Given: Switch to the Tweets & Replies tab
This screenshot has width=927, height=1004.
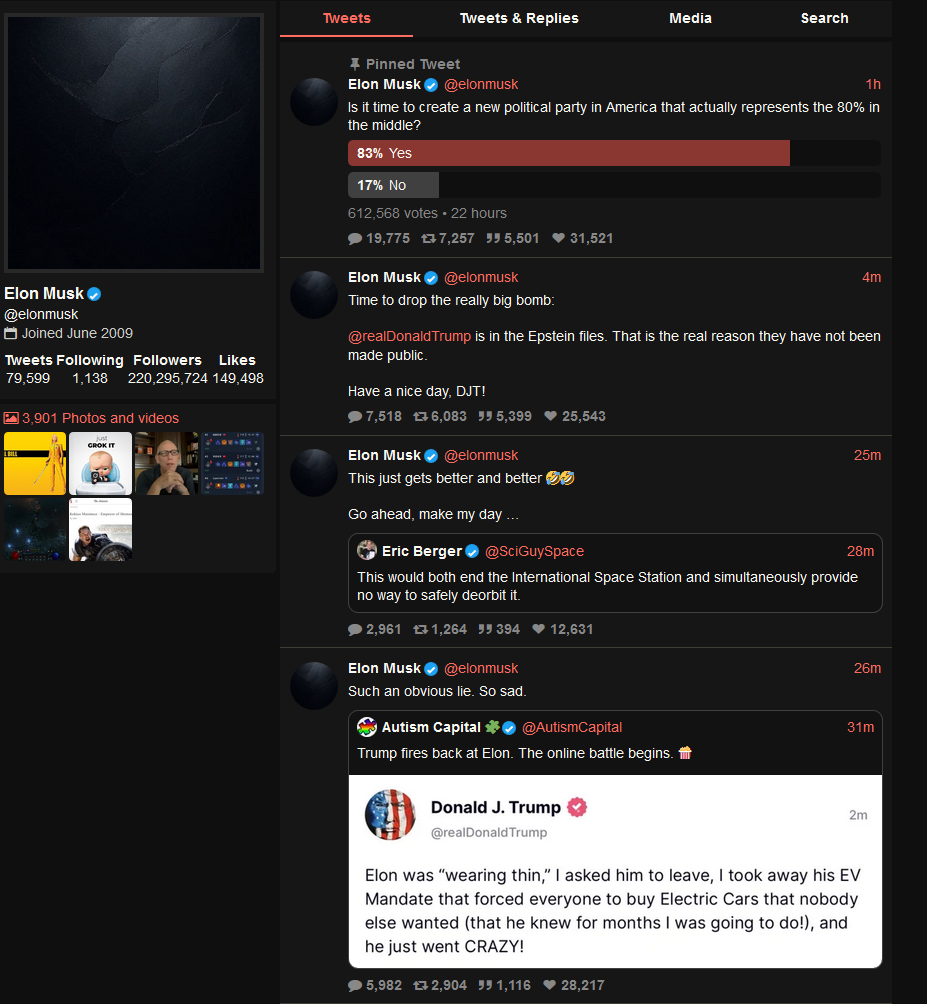Looking at the screenshot, I should click(x=519, y=18).
